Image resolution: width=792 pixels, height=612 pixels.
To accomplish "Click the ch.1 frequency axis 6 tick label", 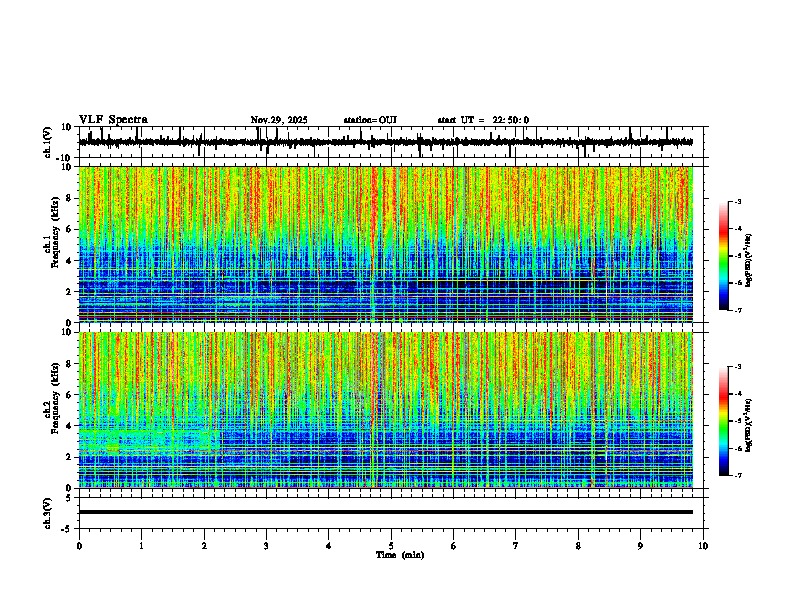I will [69, 229].
